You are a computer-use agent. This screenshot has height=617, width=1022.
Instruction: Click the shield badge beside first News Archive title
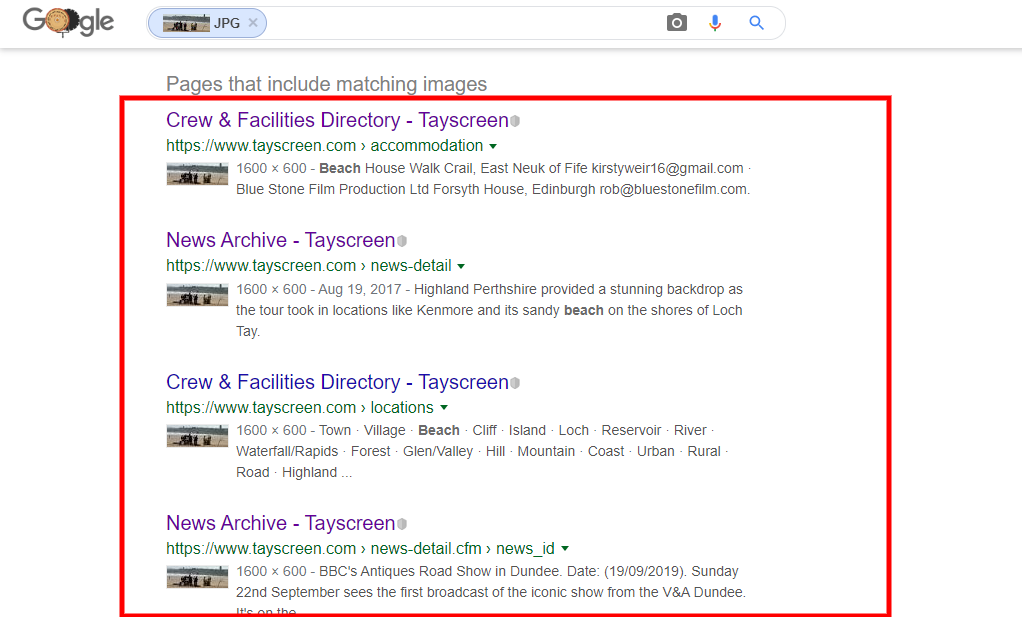tap(402, 241)
